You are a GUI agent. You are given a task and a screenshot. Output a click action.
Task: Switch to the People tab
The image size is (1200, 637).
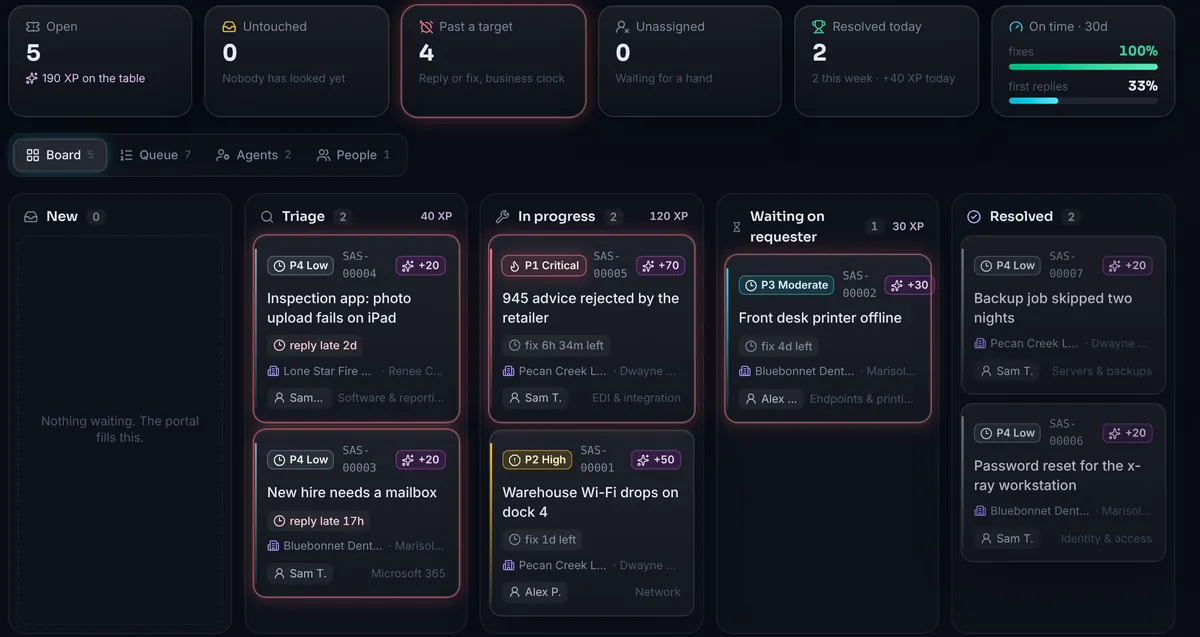(353, 155)
